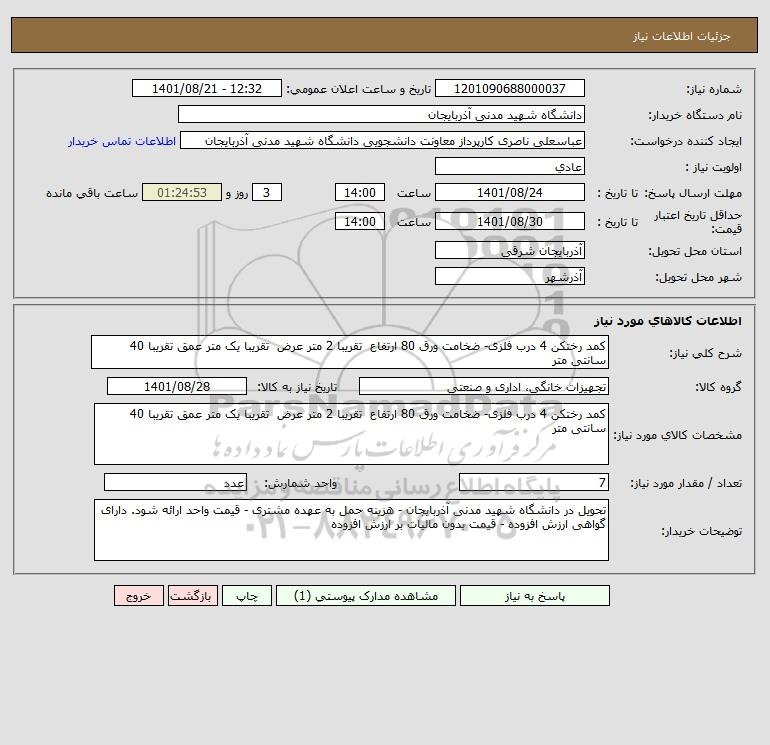Image resolution: width=770 pixels, height=745 pixels.
Task: Click price validity date 1401/08/30
Action: (x=510, y=221)
